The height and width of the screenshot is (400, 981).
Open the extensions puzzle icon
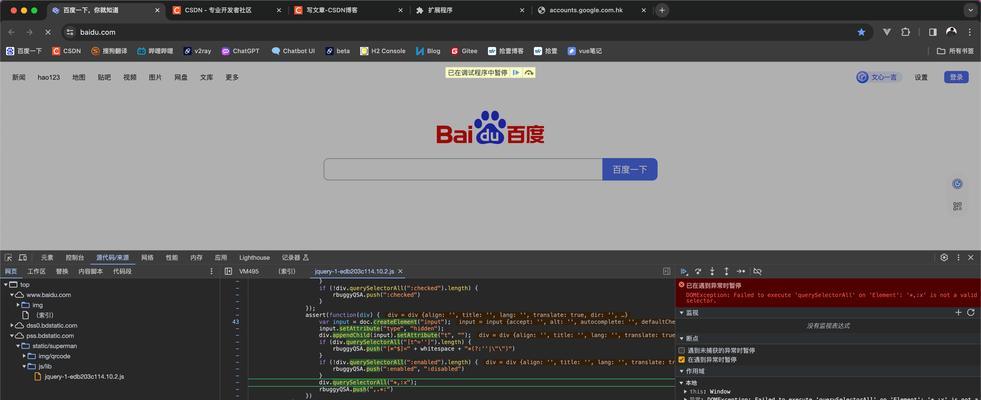905,32
